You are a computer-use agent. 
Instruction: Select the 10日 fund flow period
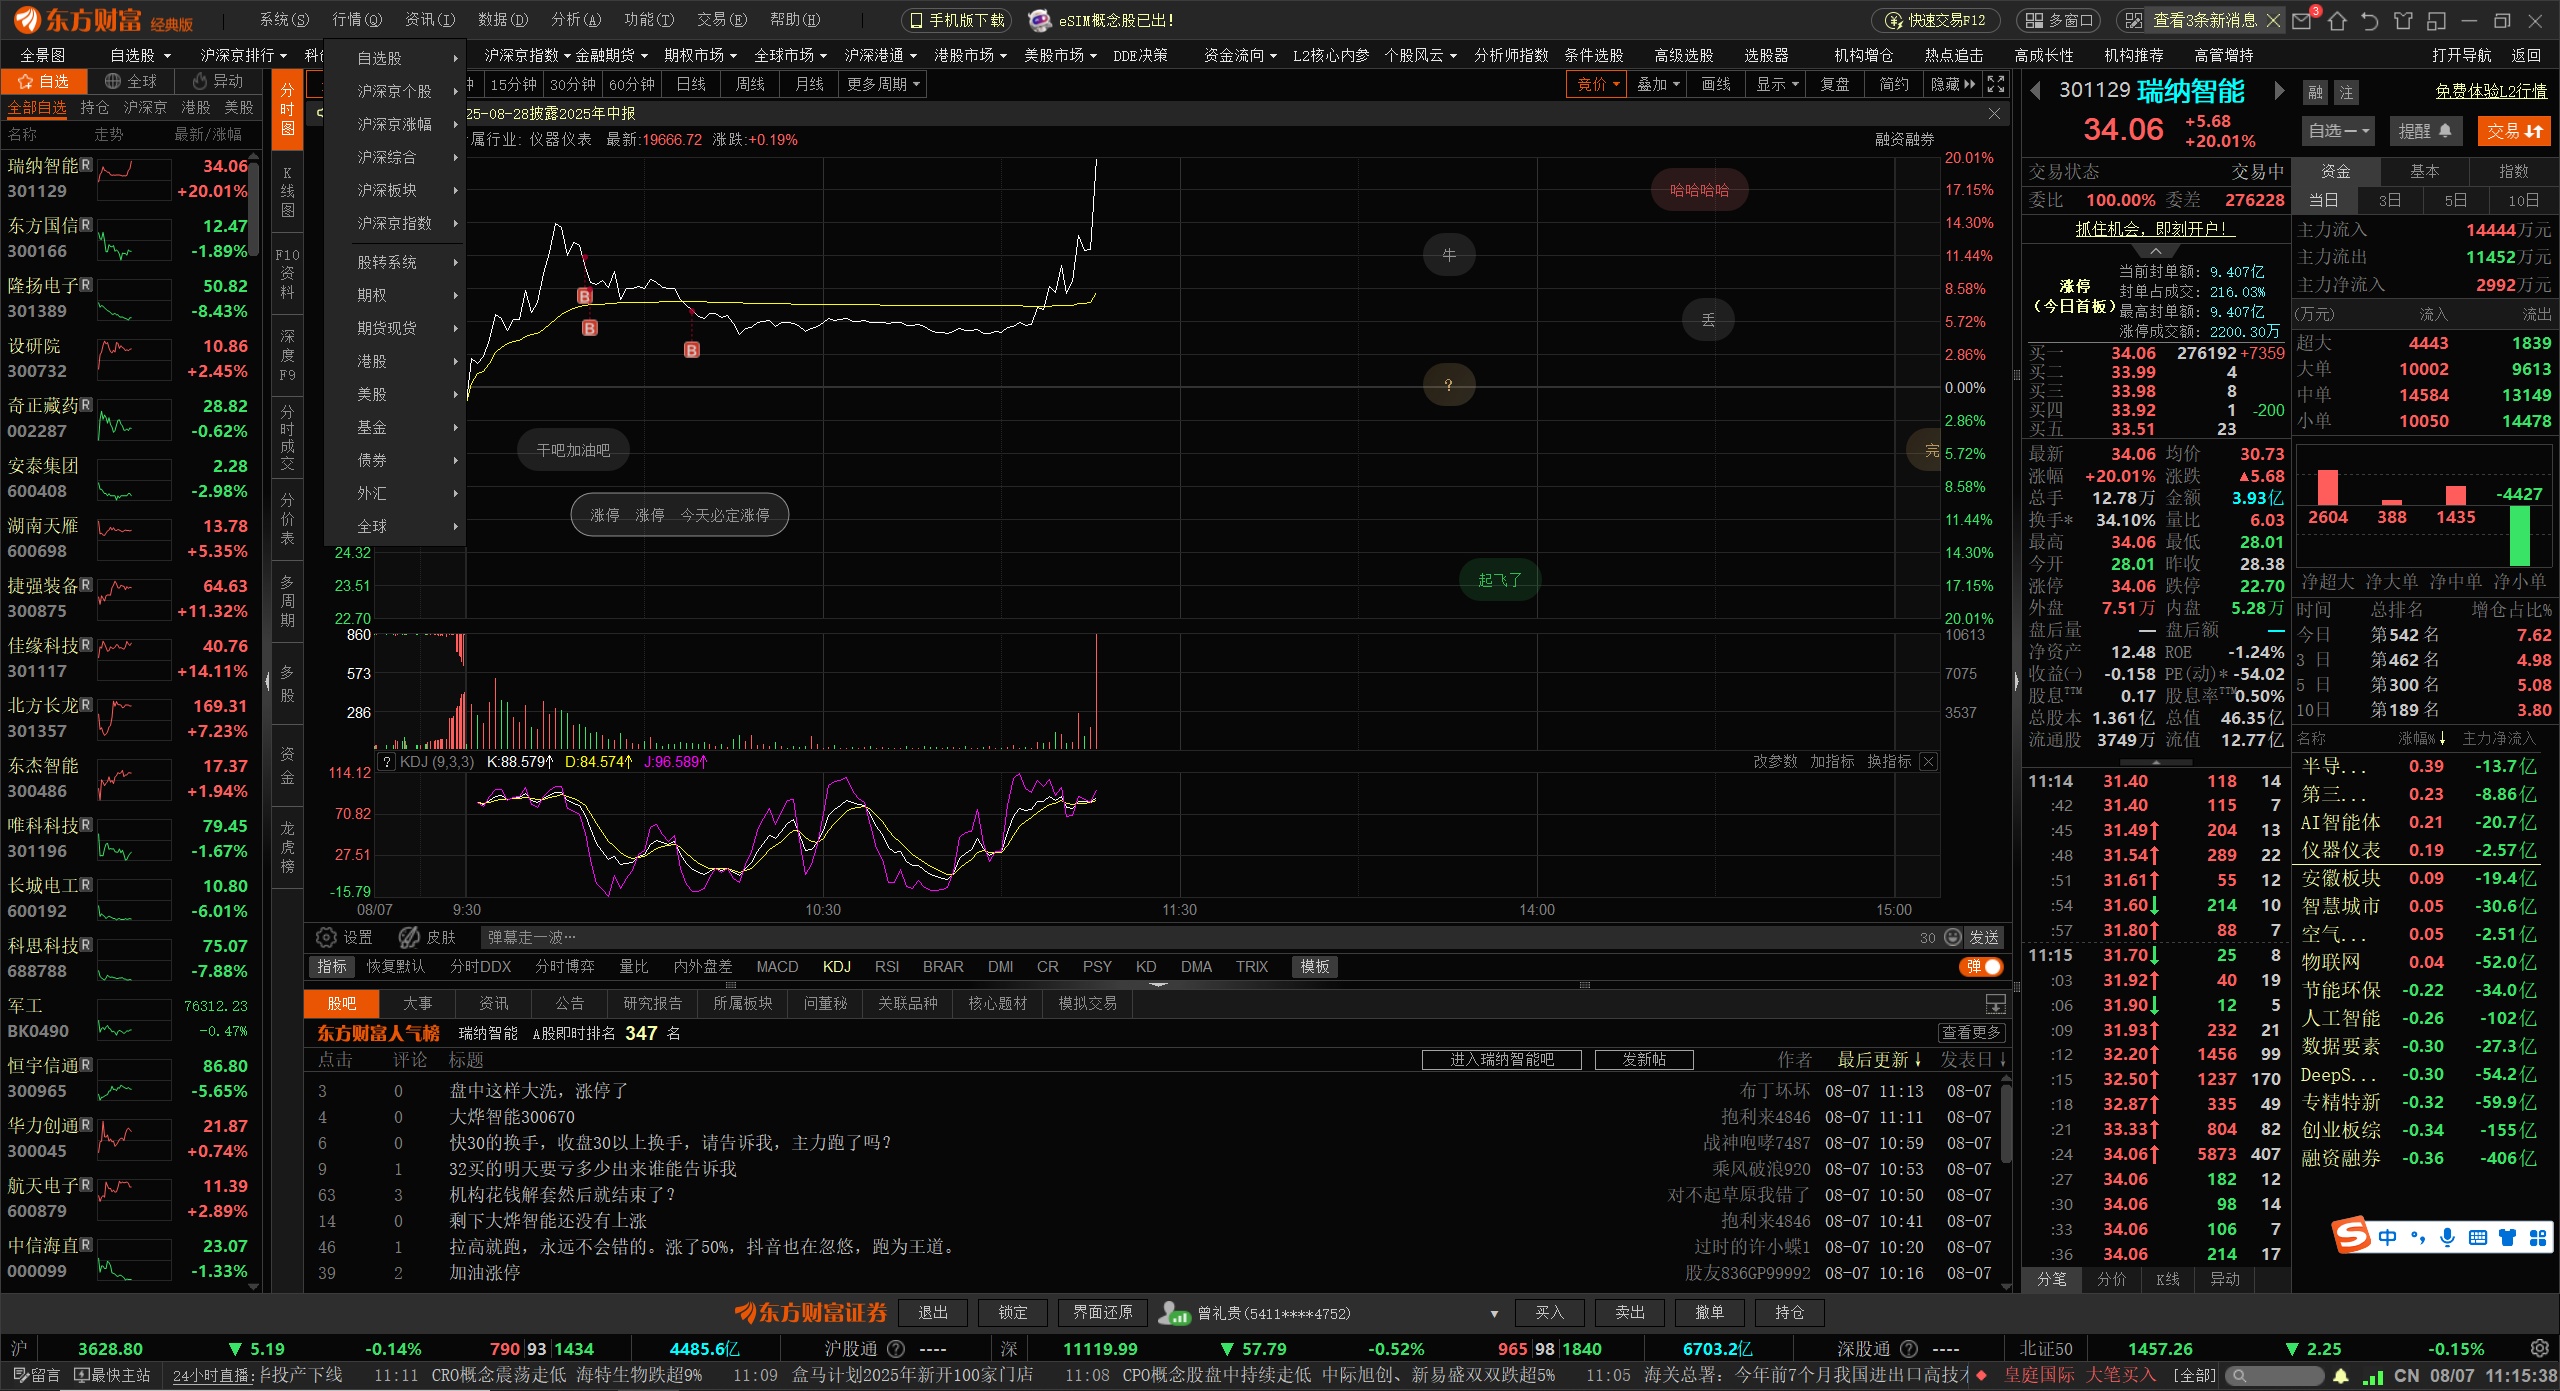point(2523,200)
